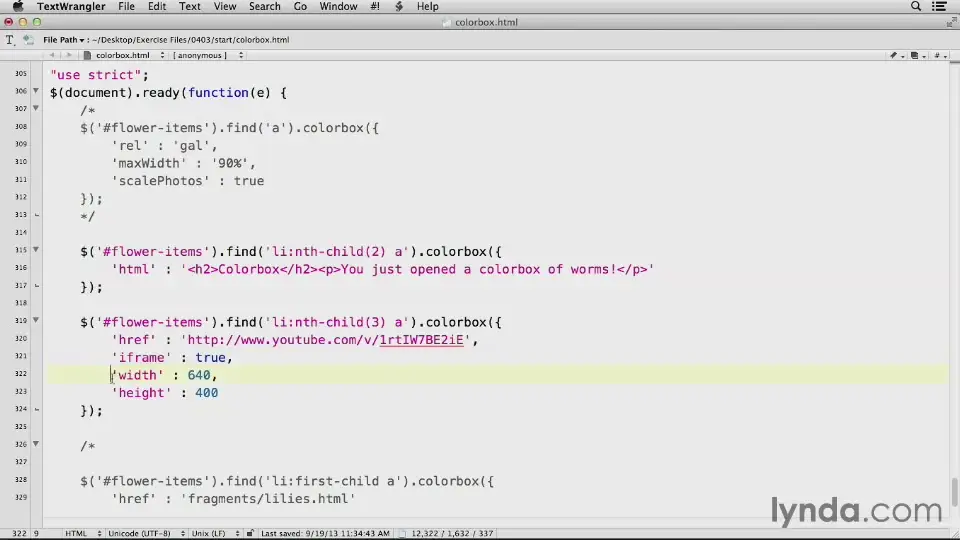Image resolution: width=960 pixels, height=540 pixels.
Task: Enter full screen mode via corner arrows
Action: 951,22
